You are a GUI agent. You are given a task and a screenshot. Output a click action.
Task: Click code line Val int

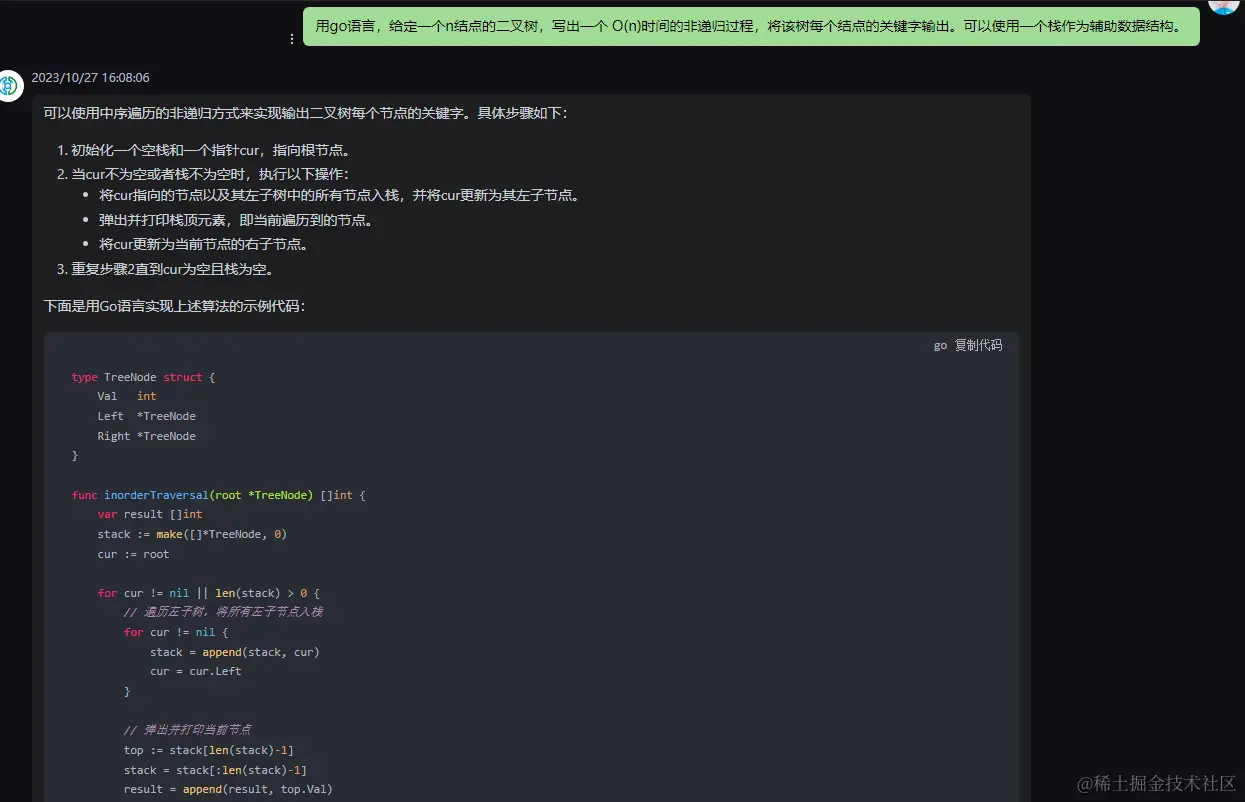coord(127,396)
